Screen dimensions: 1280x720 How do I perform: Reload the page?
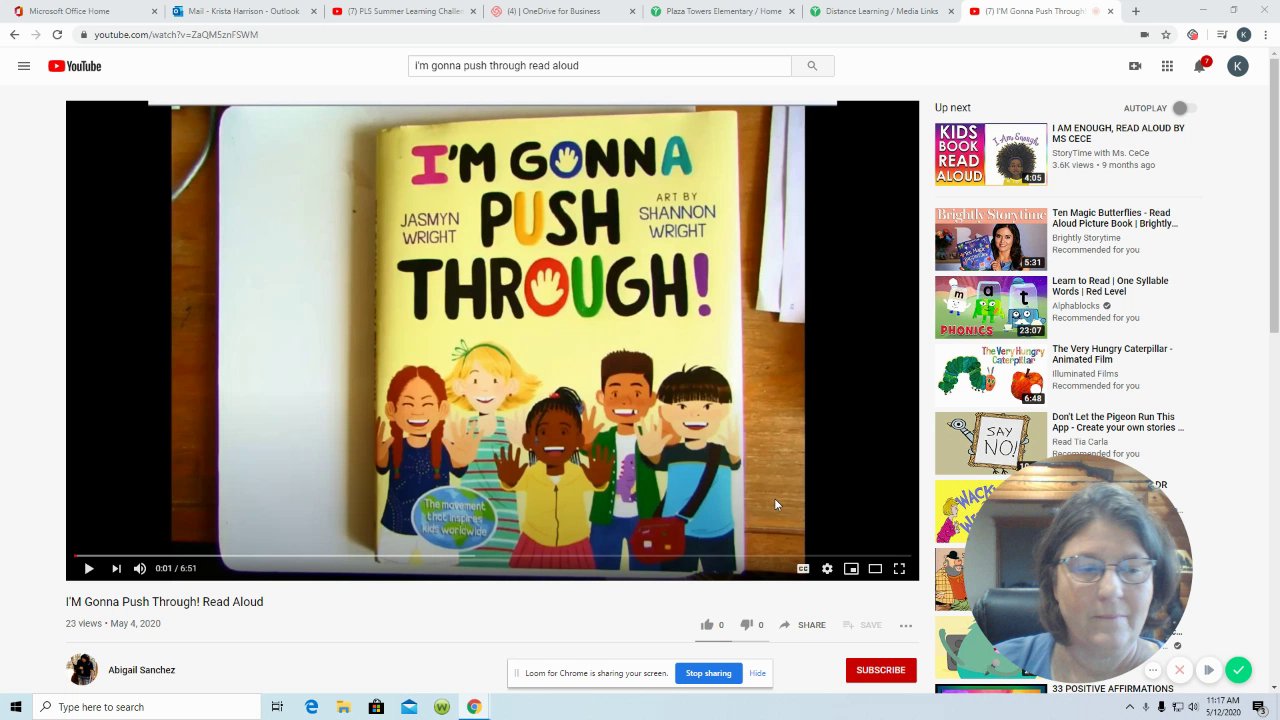point(57,34)
